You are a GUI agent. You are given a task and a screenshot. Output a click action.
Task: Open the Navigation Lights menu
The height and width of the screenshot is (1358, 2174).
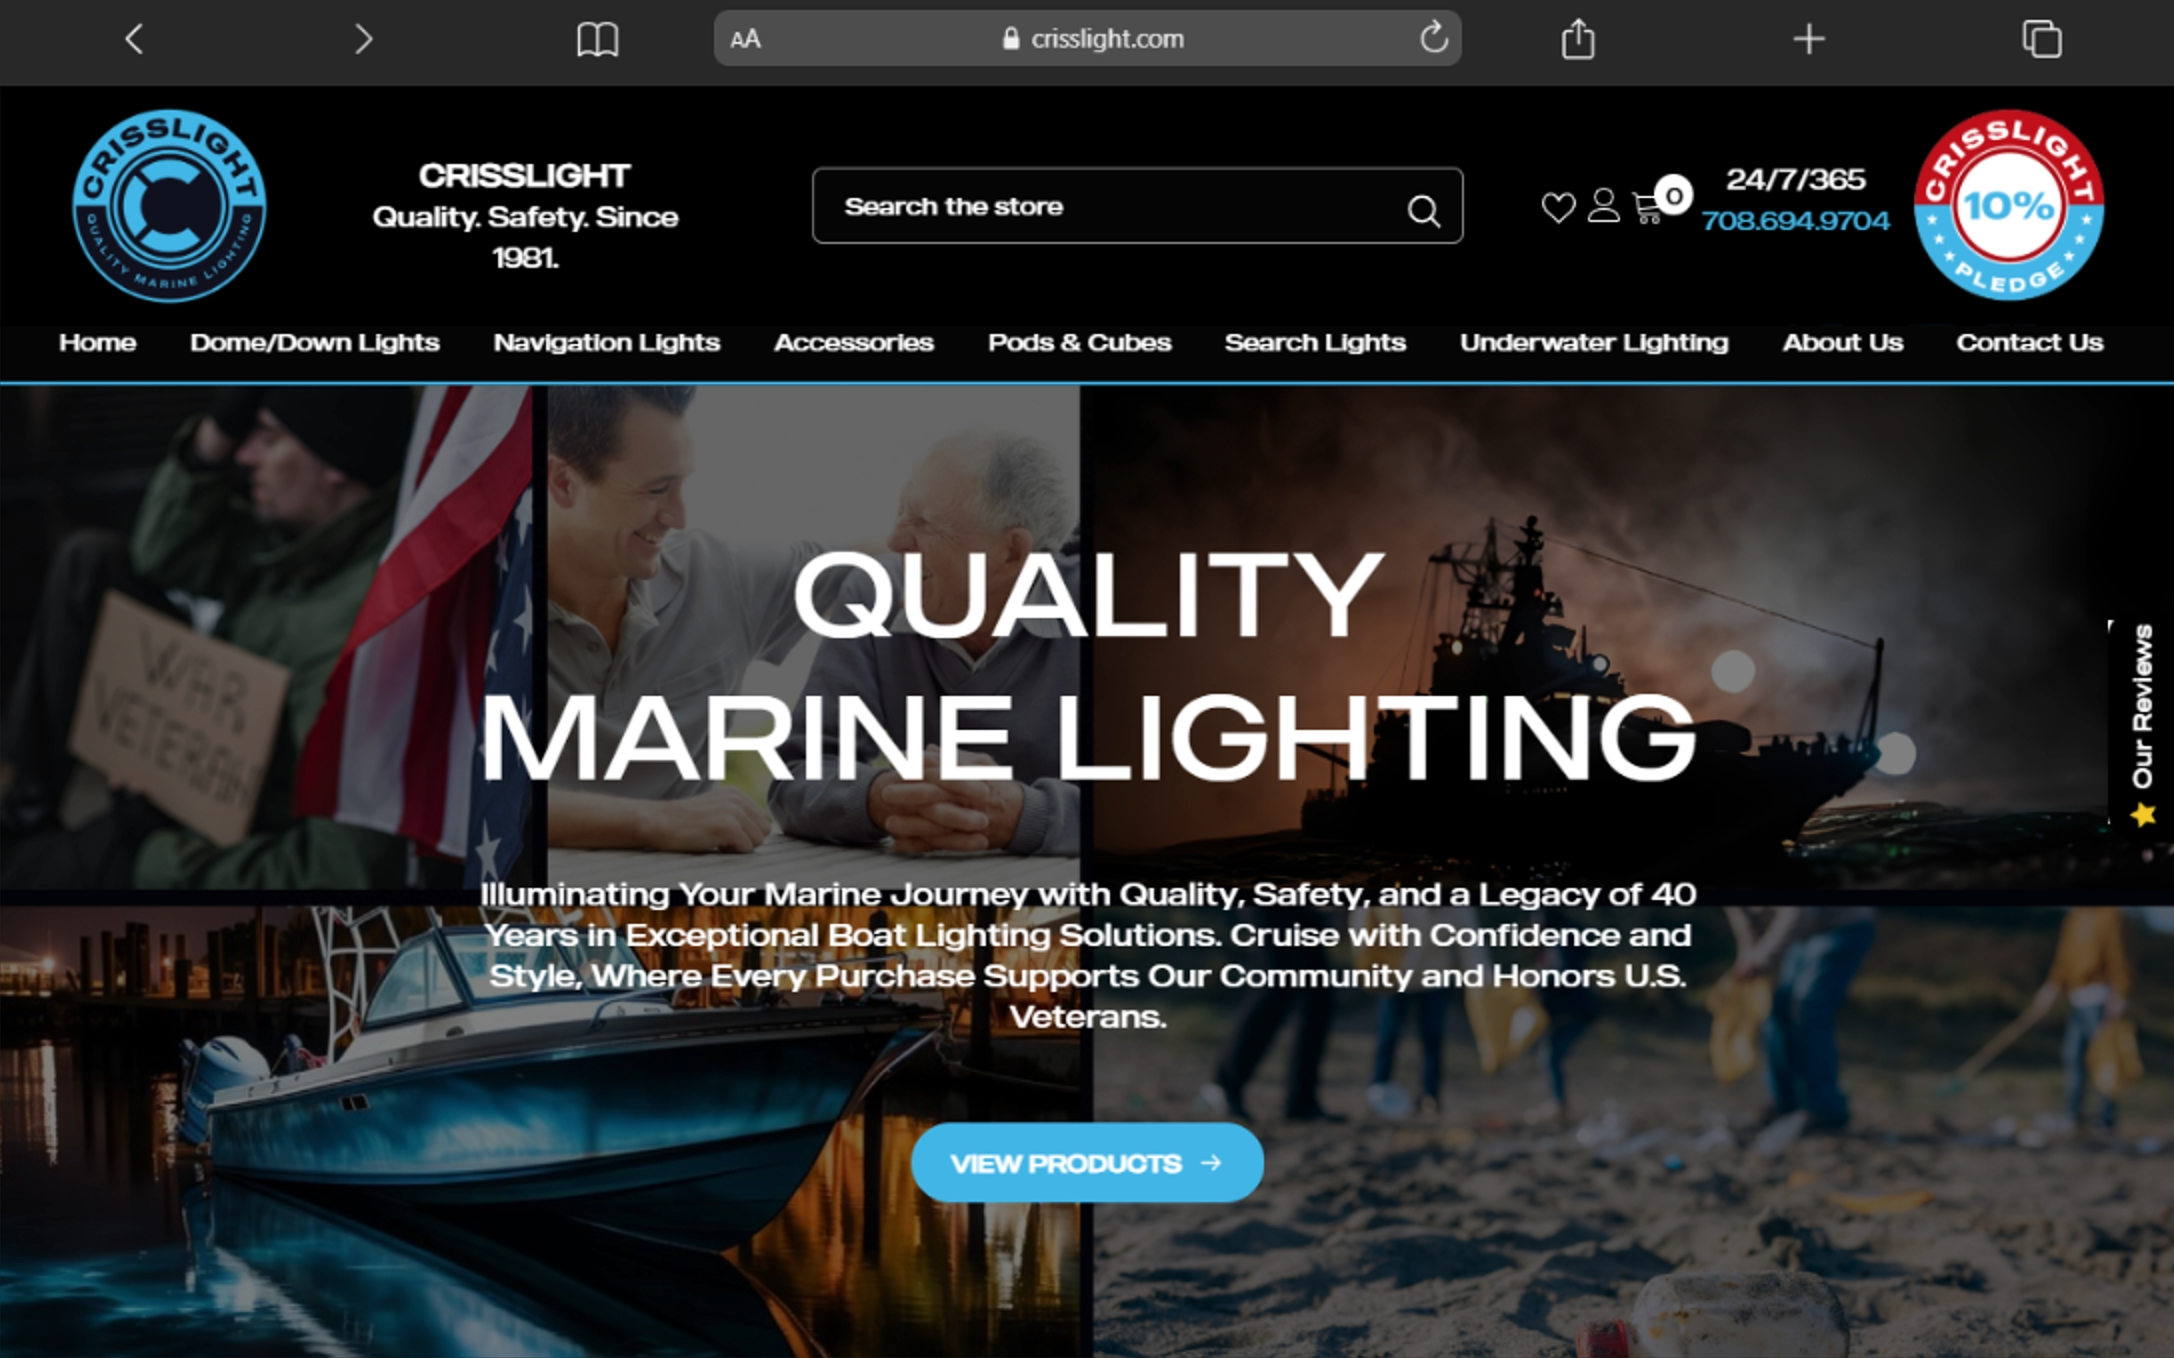tap(606, 343)
